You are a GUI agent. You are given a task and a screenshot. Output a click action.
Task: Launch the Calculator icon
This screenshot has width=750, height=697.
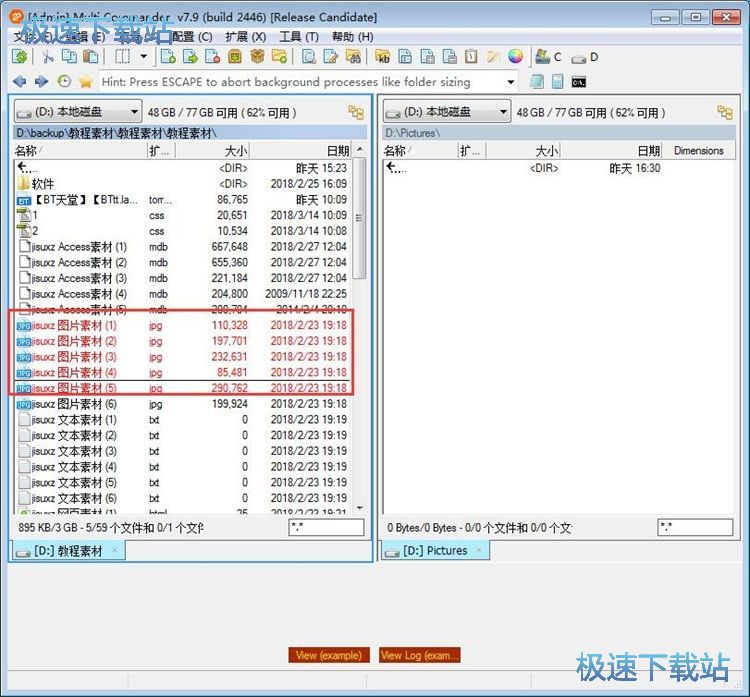557,82
